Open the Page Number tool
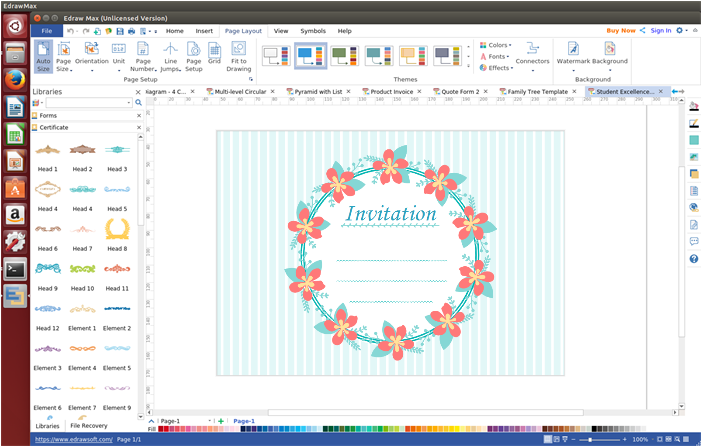Image resolution: width=701 pixels, height=447 pixels. pos(144,57)
